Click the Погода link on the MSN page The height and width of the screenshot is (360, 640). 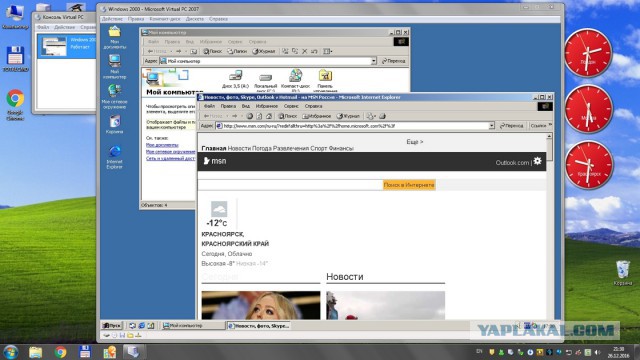coord(262,149)
